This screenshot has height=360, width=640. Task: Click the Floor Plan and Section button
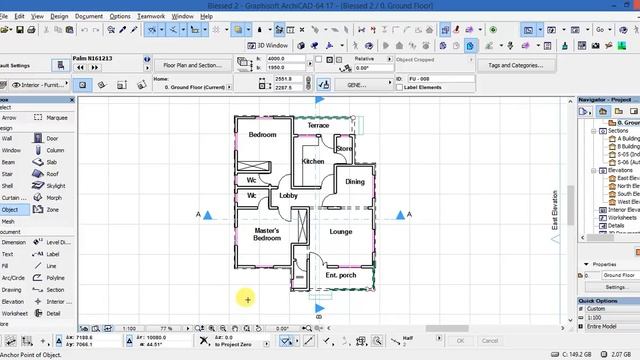click(193, 65)
